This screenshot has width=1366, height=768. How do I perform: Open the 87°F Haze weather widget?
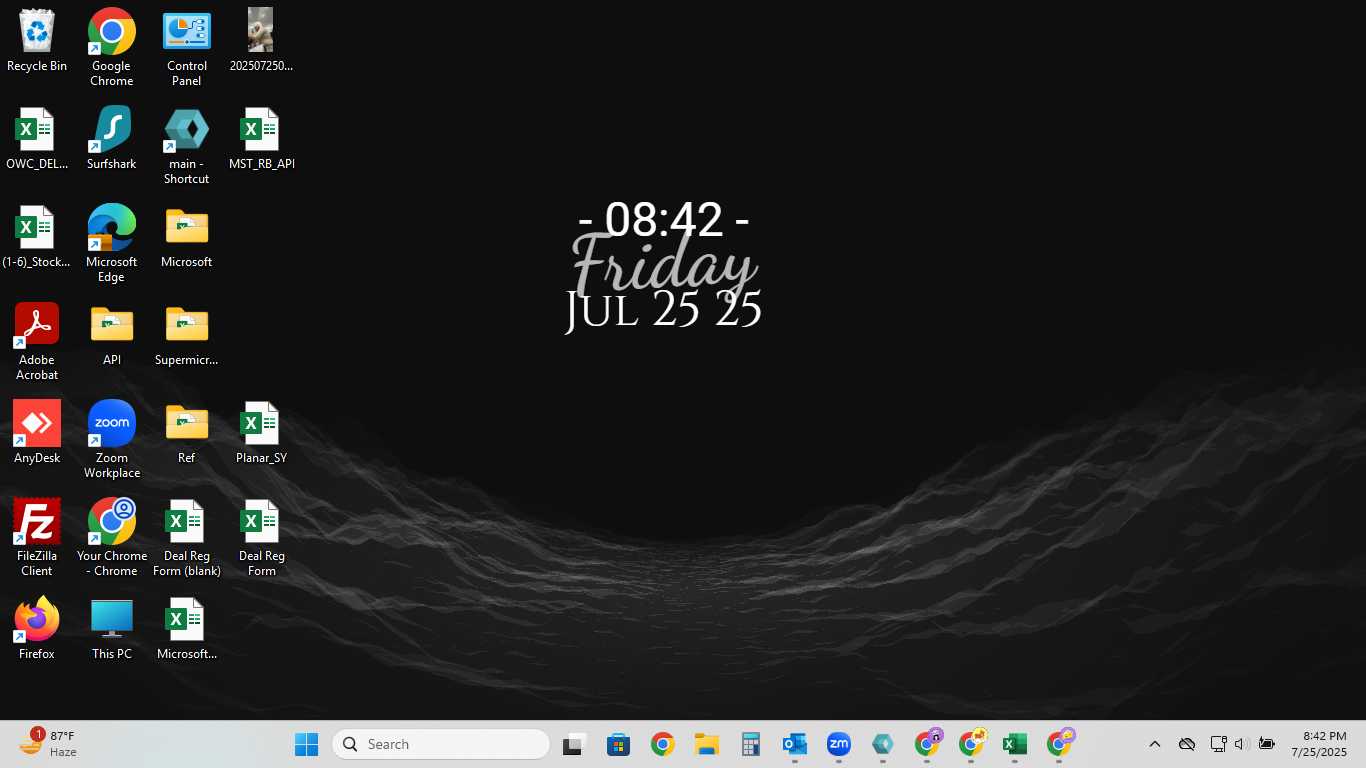[48, 744]
